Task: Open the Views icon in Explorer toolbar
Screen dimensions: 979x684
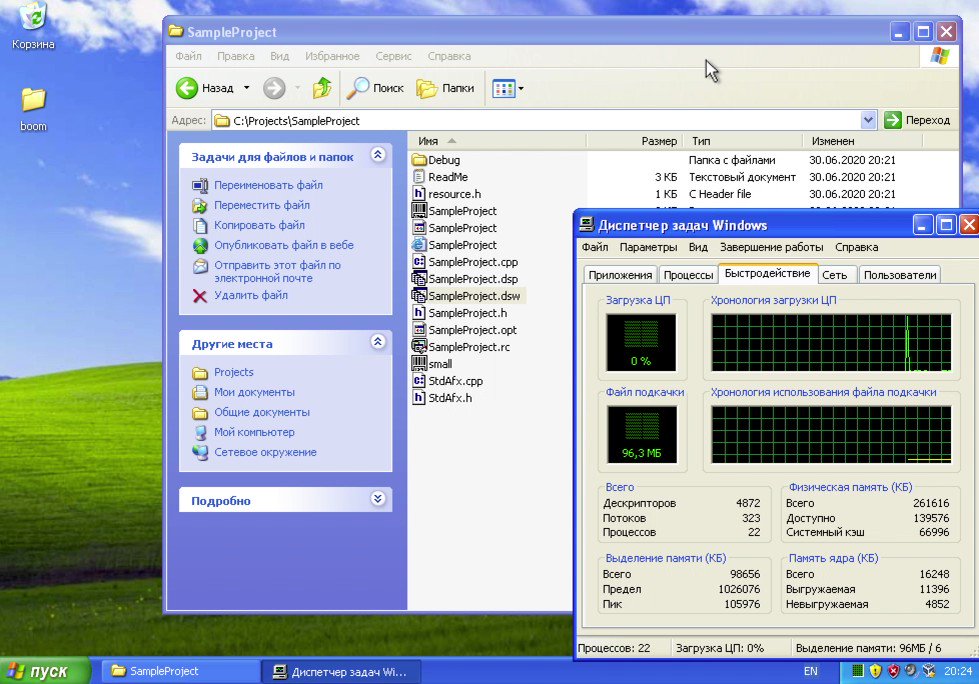Action: pyautogui.click(x=503, y=88)
